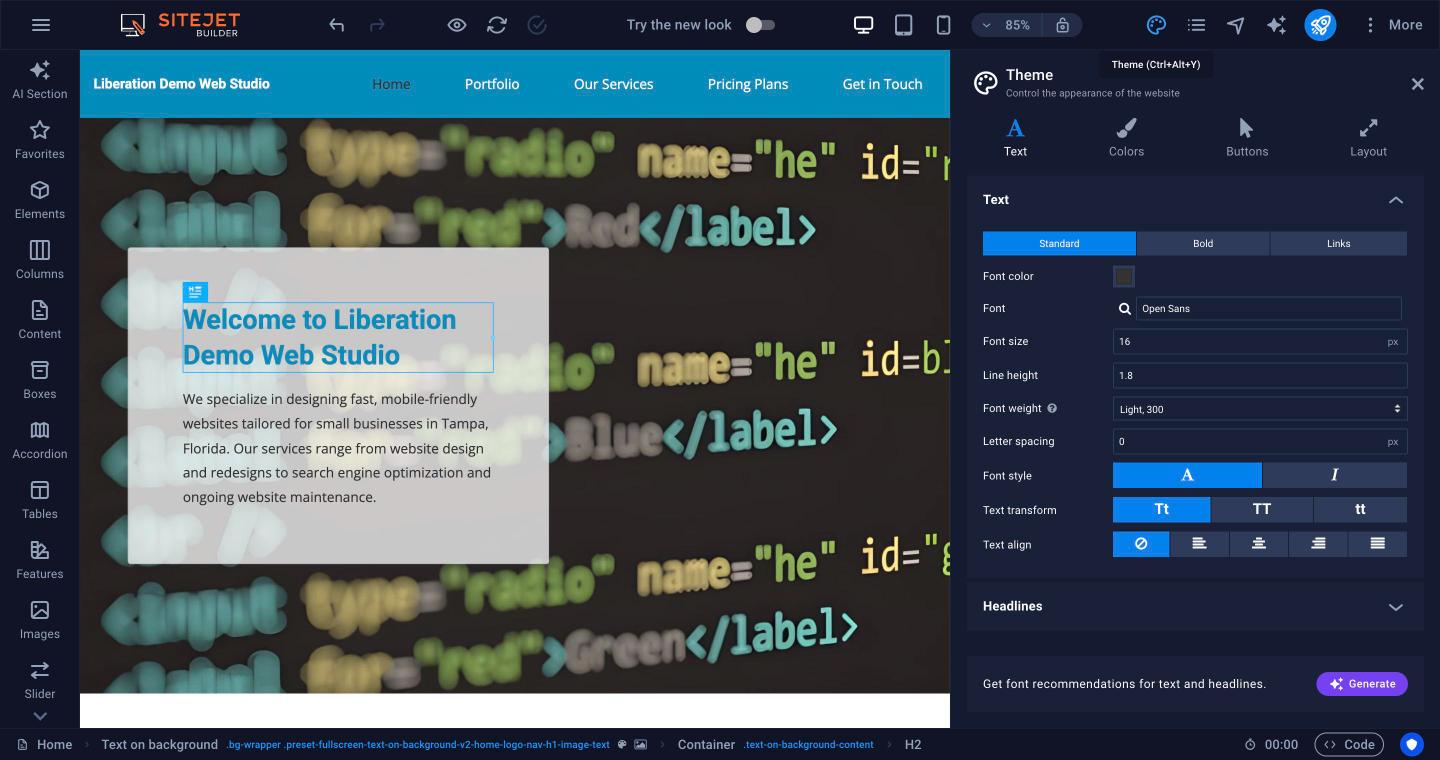Open the Theme palette icon
The height and width of the screenshot is (760, 1440).
(x=1156, y=25)
